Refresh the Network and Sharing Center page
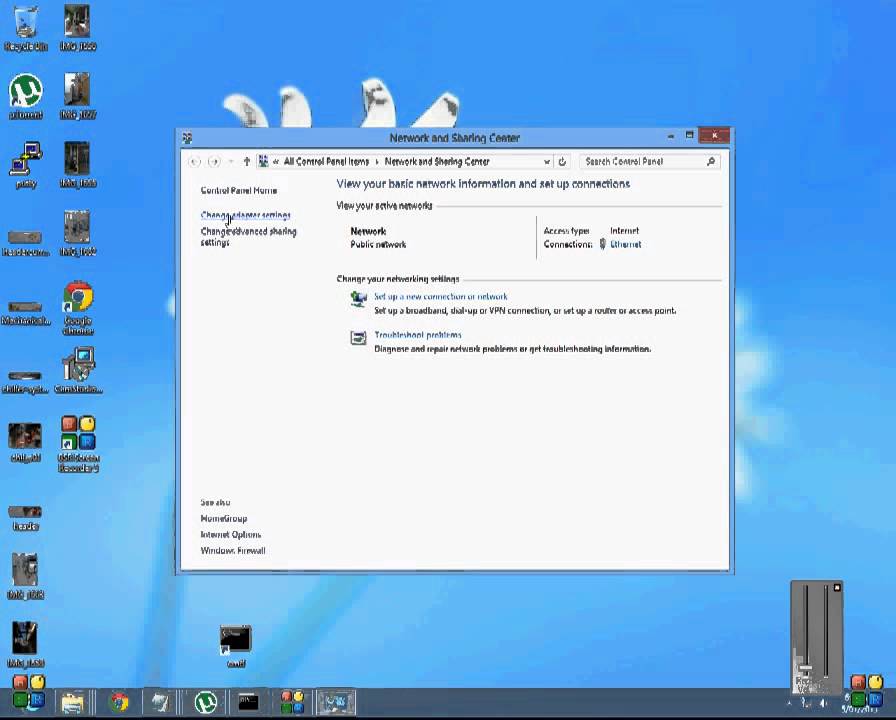The height and width of the screenshot is (720, 896). pos(562,162)
